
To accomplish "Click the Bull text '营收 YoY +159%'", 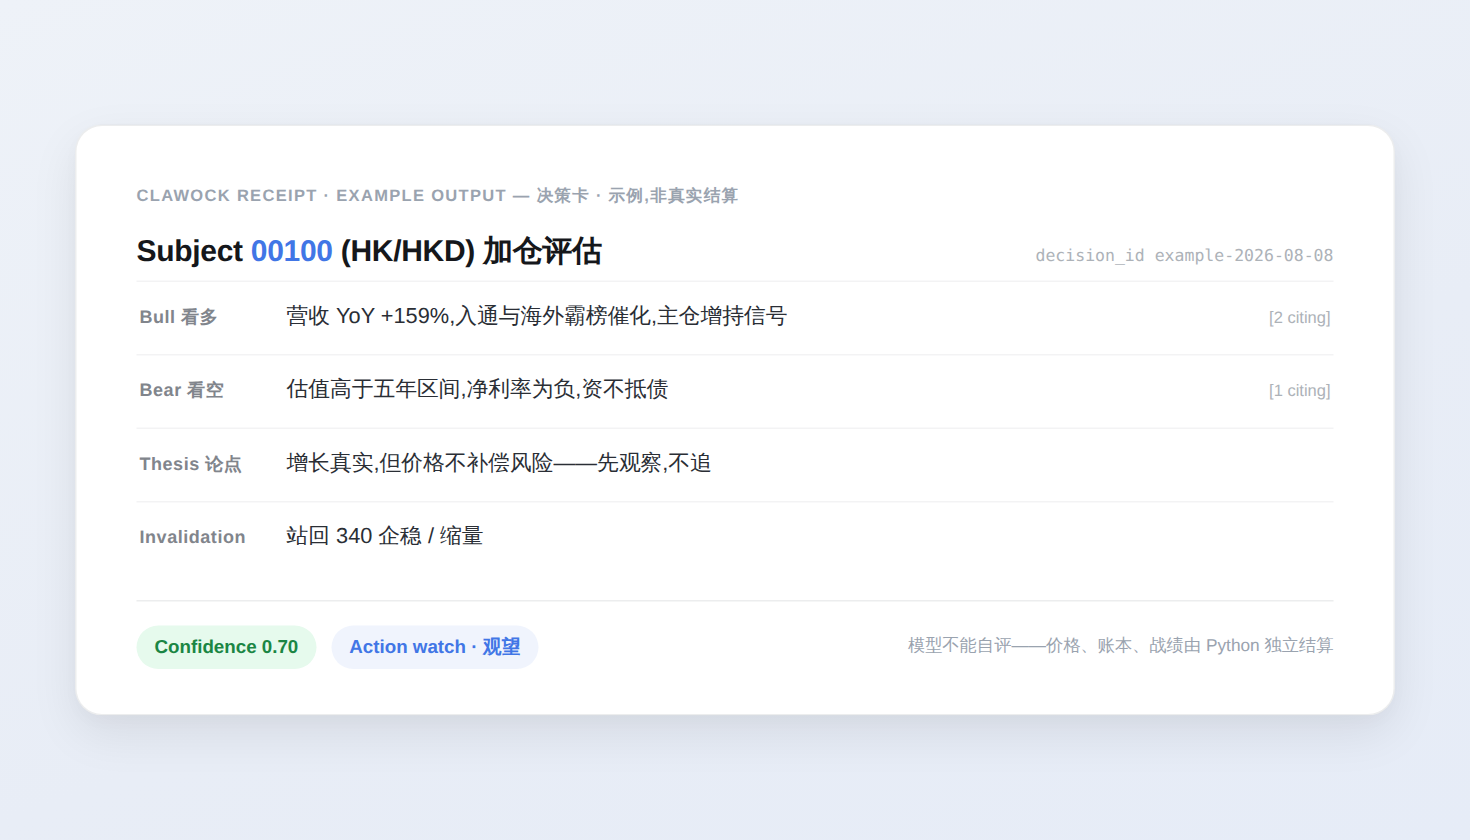I will pos(368,316).
